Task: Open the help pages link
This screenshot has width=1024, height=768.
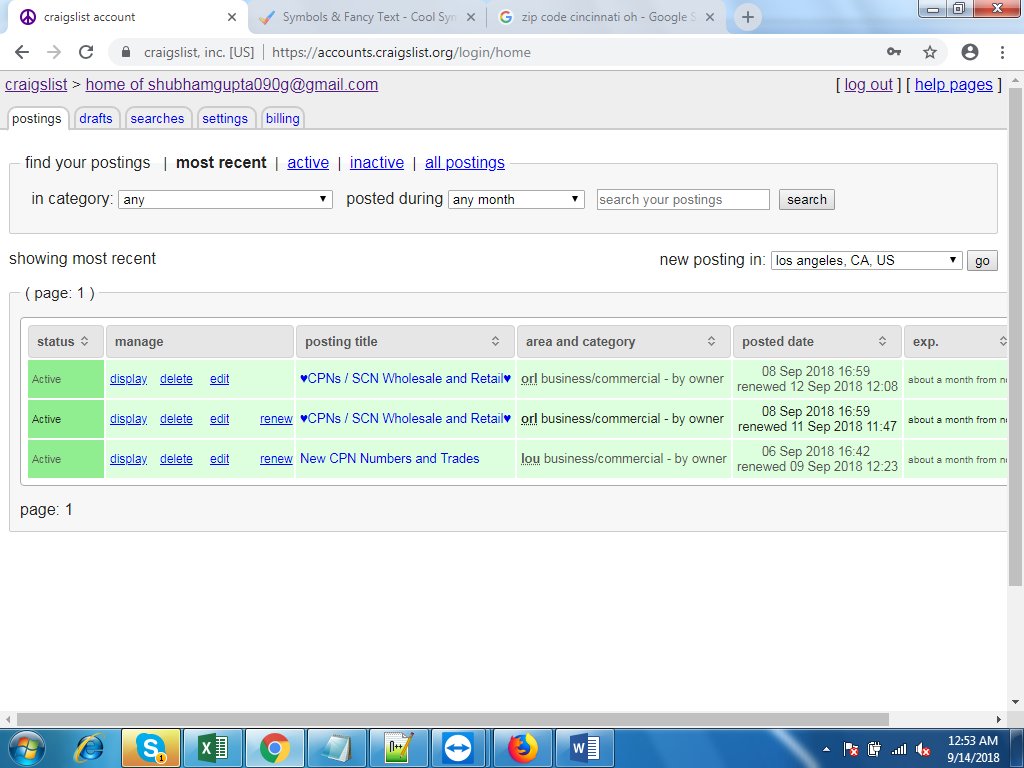Action: pyautogui.click(x=953, y=85)
